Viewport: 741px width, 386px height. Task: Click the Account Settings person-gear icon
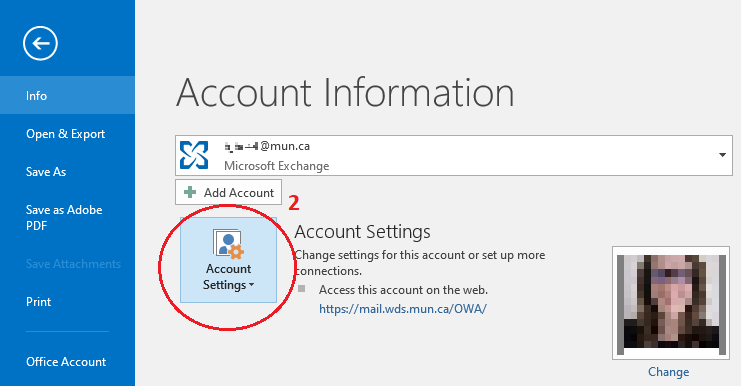click(229, 244)
